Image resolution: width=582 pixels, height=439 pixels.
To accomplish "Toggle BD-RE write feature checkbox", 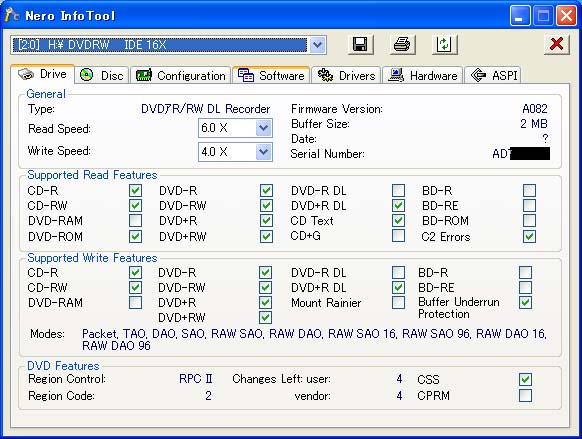I will coord(525,288).
